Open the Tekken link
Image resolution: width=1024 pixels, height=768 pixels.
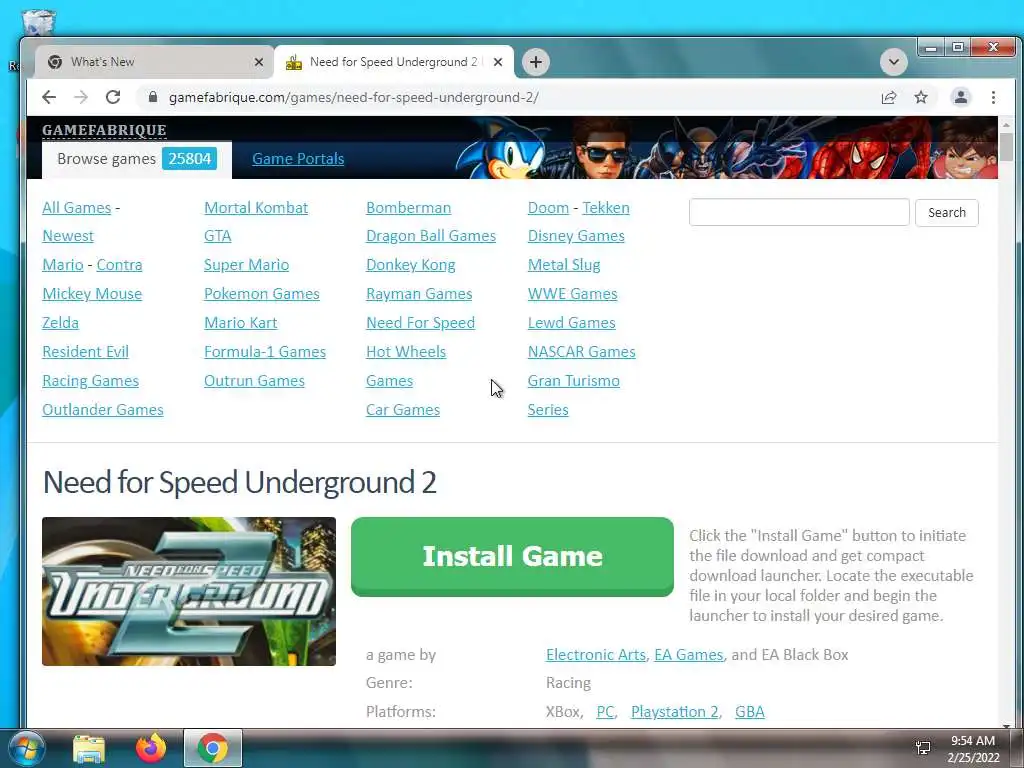click(605, 208)
